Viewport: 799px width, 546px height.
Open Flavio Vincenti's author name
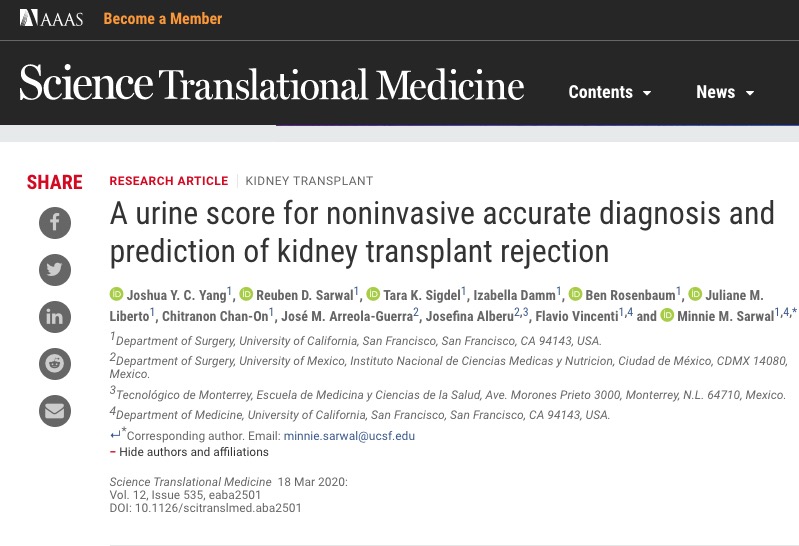pyautogui.click(x=574, y=316)
